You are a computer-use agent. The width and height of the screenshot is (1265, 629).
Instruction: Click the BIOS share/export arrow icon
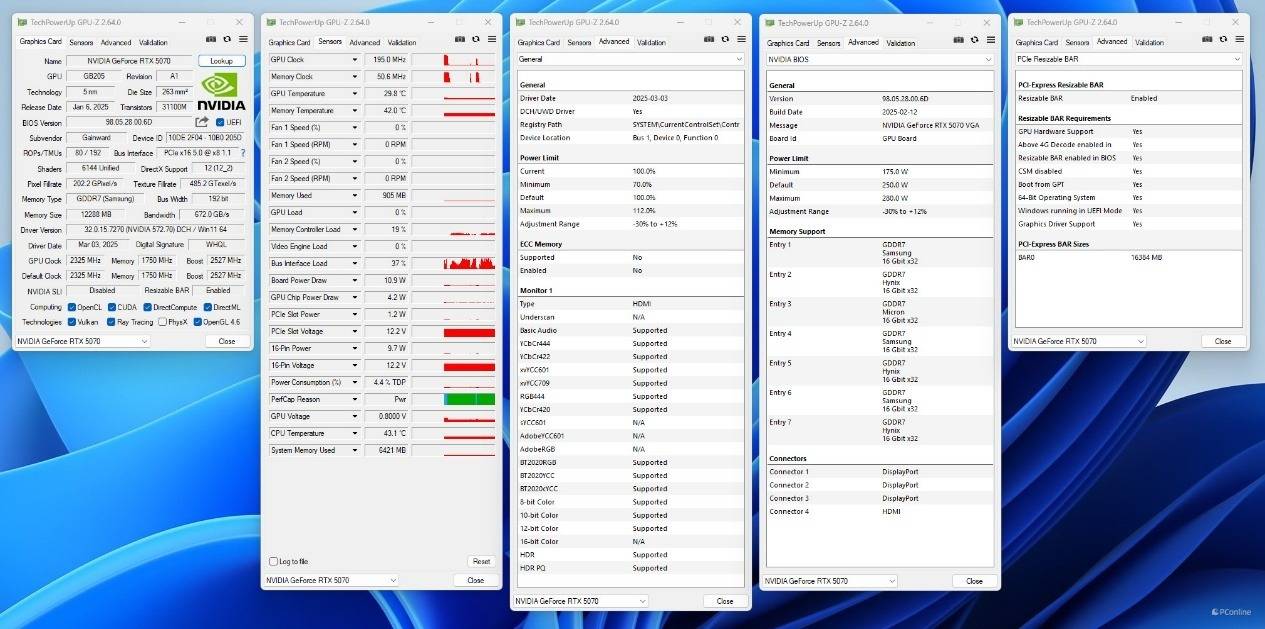click(x=201, y=122)
